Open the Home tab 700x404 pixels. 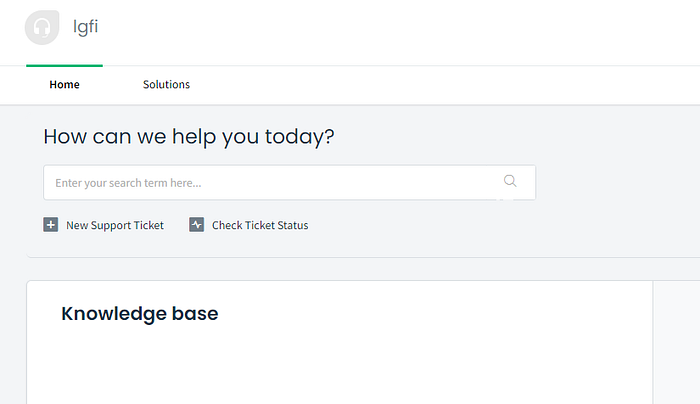point(64,85)
